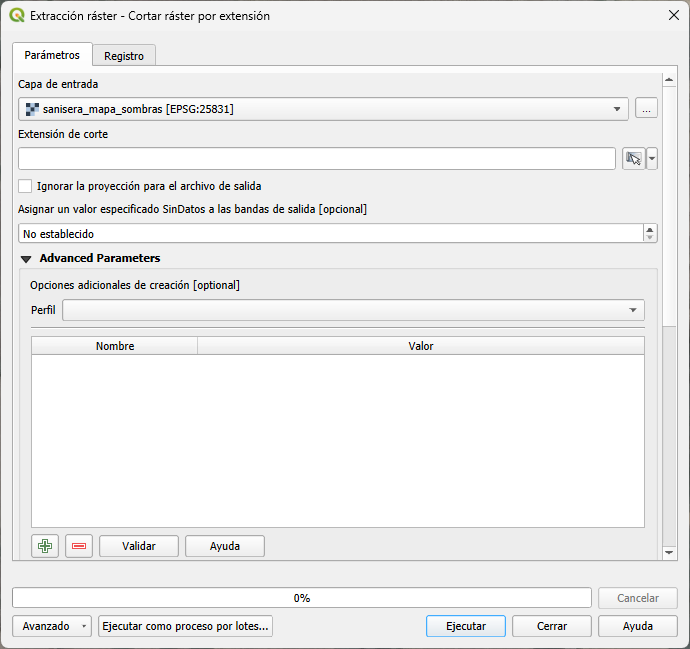Click the green plus add row icon
This screenshot has height=649, width=690.
[x=45, y=546]
